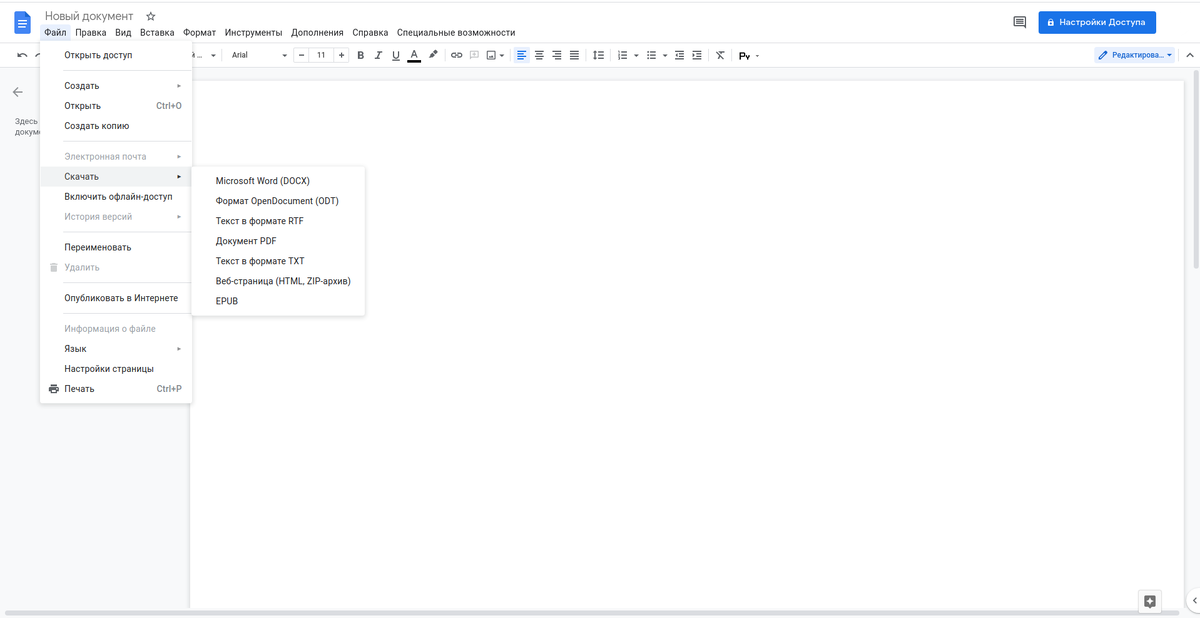Open the comment history icon
This screenshot has height=618, width=1200.
coord(1019,22)
